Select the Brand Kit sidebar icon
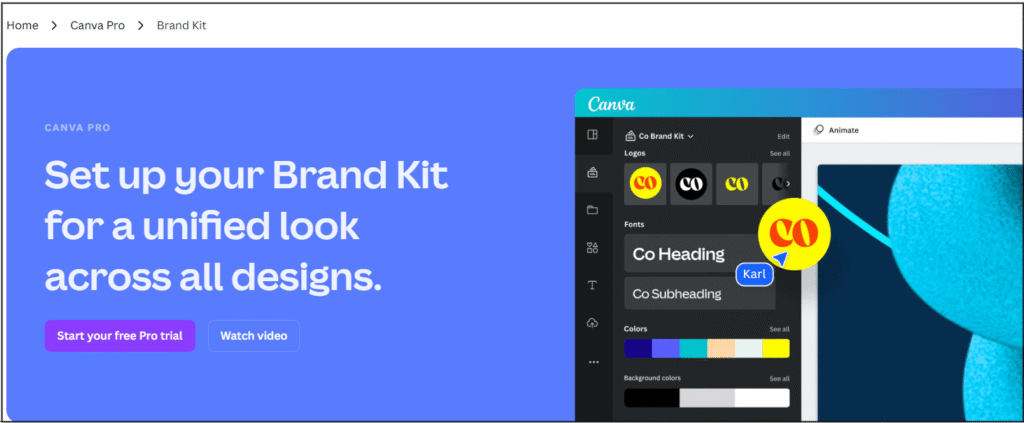Screen dimensions: 1024x423 (x=592, y=172)
